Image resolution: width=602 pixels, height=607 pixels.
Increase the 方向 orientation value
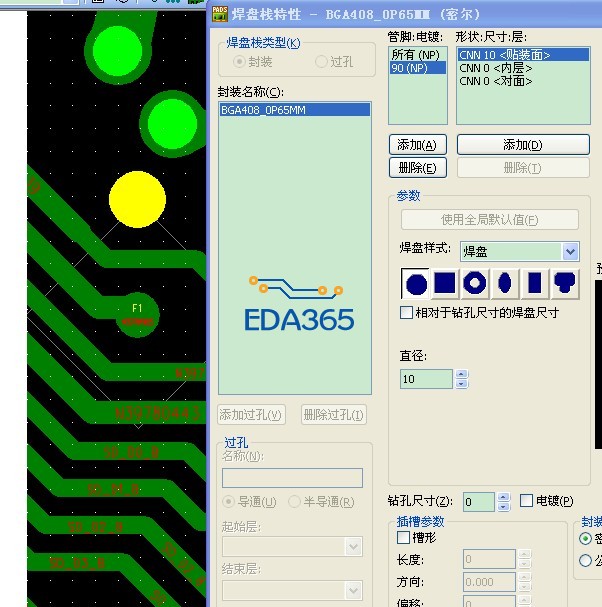tap(524, 577)
